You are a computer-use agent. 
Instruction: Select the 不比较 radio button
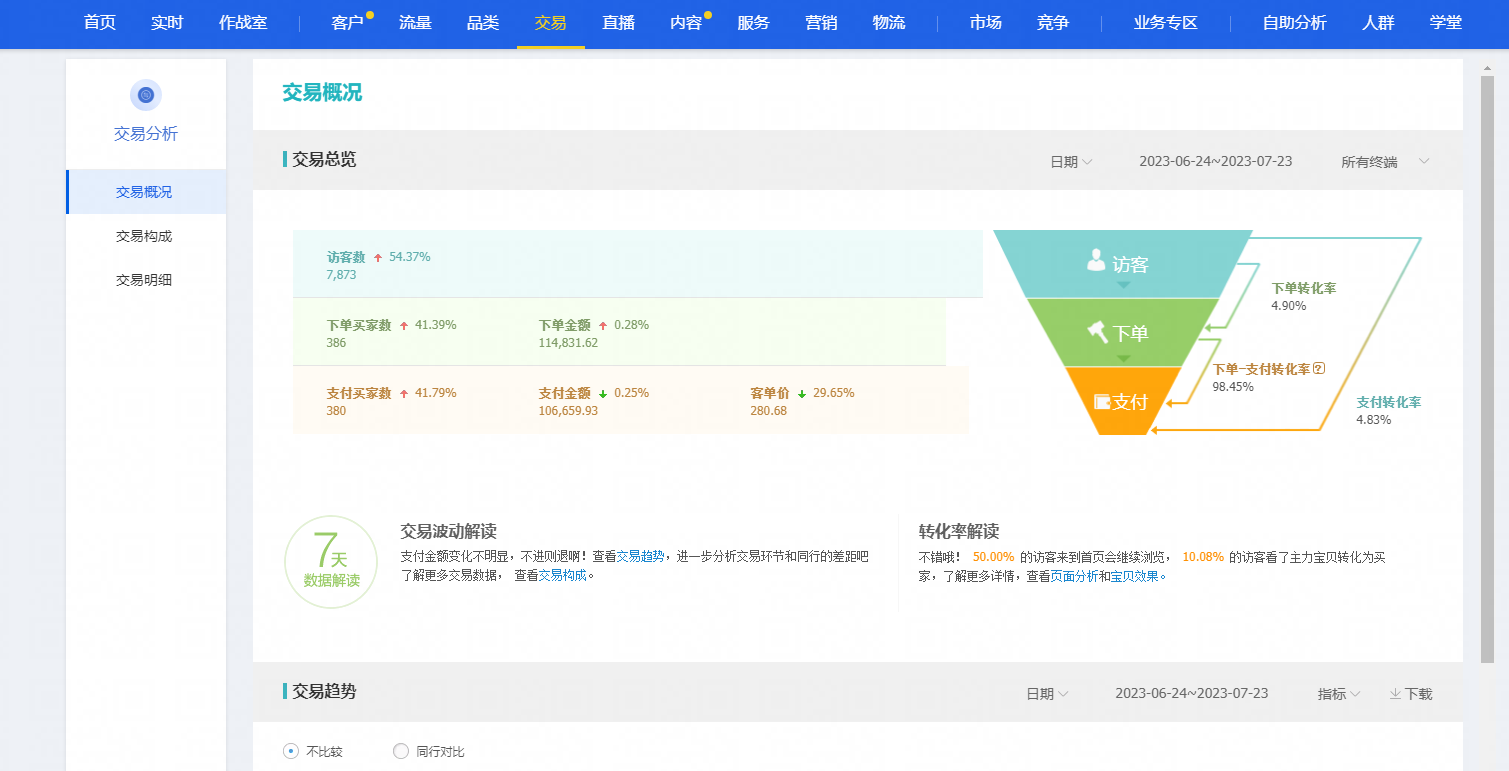(x=291, y=751)
